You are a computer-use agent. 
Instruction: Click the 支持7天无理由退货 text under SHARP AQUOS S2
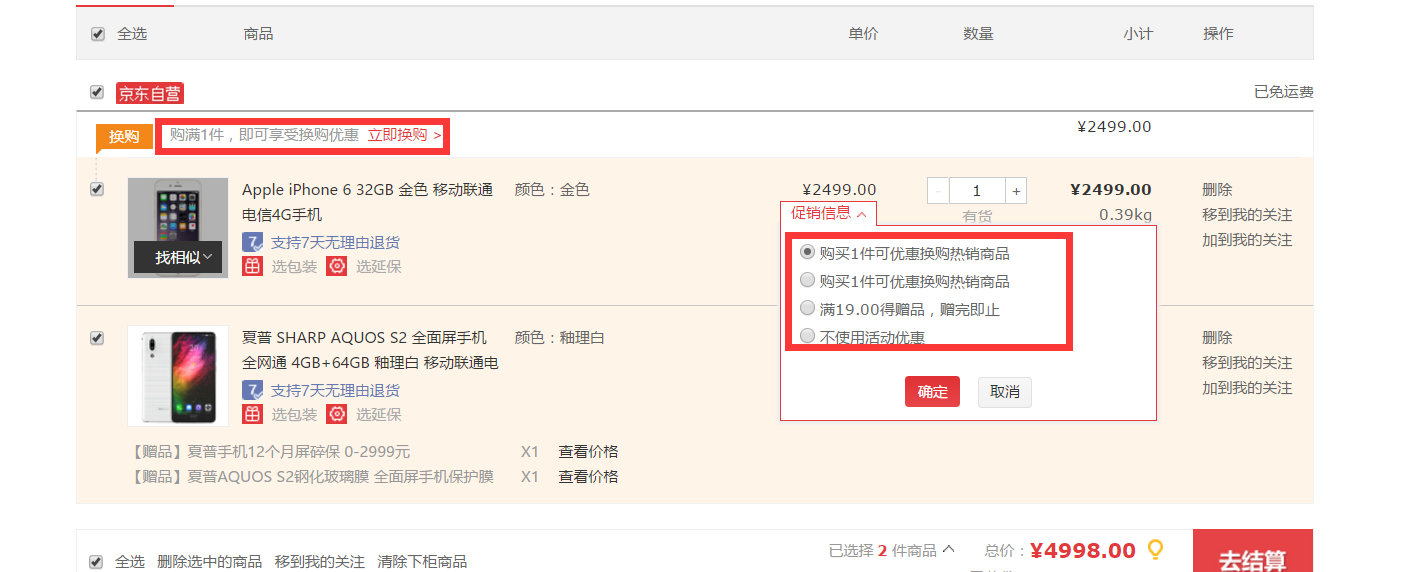[x=335, y=390]
